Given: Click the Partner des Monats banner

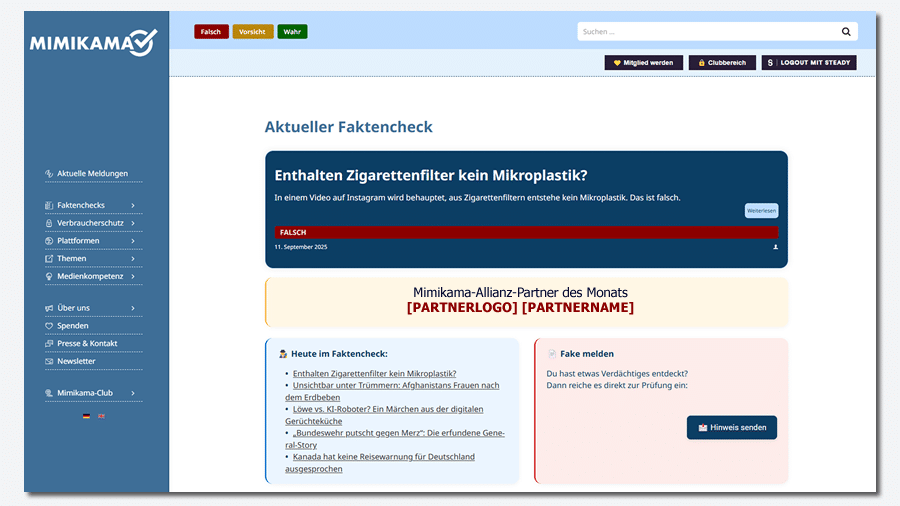Looking at the screenshot, I should 526,302.
